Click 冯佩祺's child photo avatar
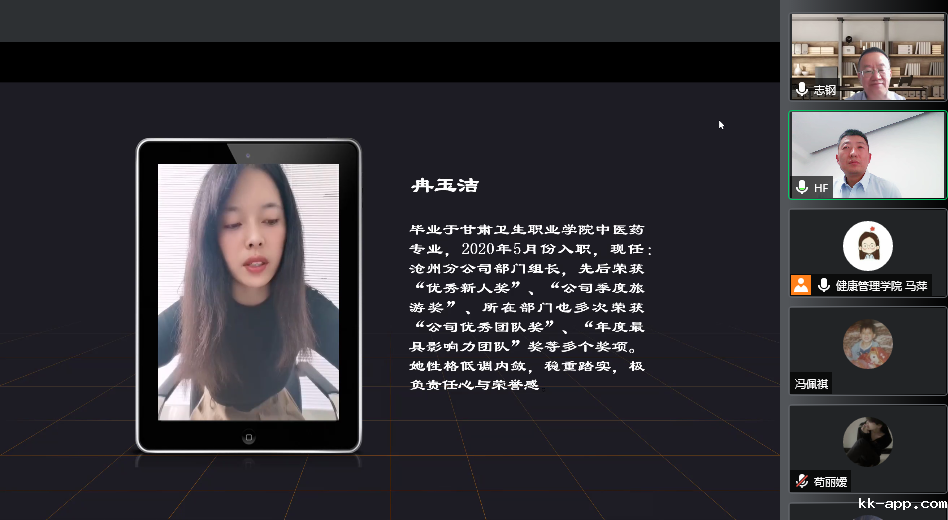Viewport: 948px width, 520px height. 868,344
